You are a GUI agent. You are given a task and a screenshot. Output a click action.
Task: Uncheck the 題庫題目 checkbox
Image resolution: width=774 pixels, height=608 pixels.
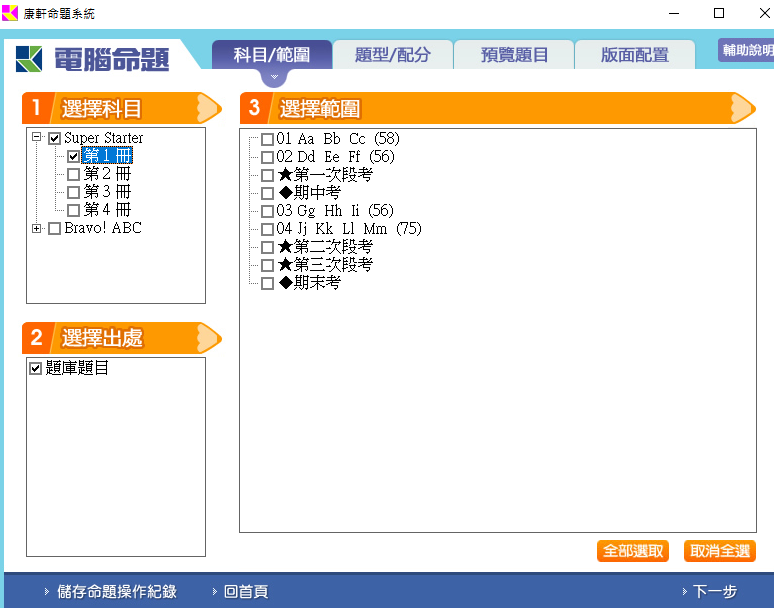36,369
